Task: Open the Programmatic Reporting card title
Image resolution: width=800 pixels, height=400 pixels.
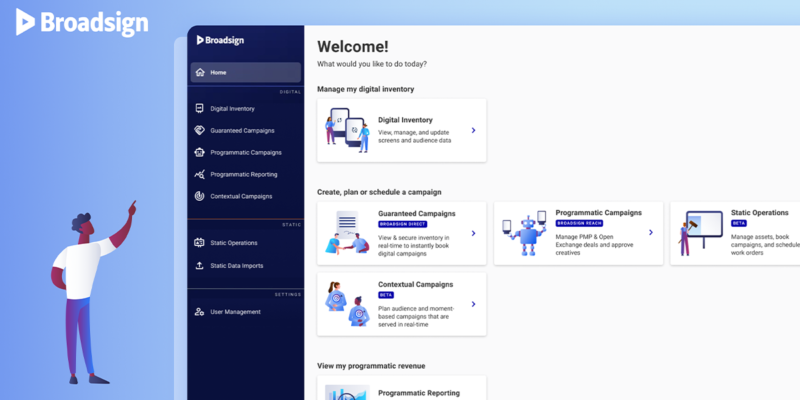Action: (x=419, y=393)
